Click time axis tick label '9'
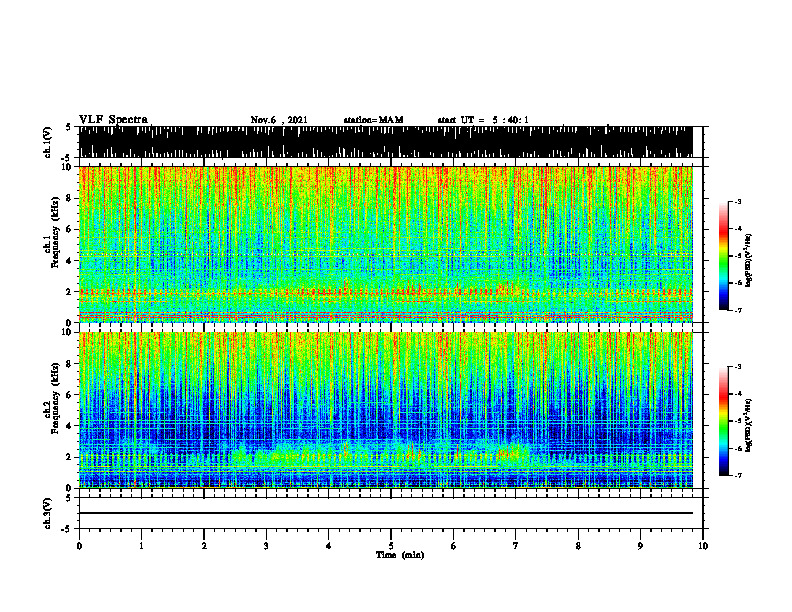Viewport: 792px width, 612px height. (x=640, y=546)
